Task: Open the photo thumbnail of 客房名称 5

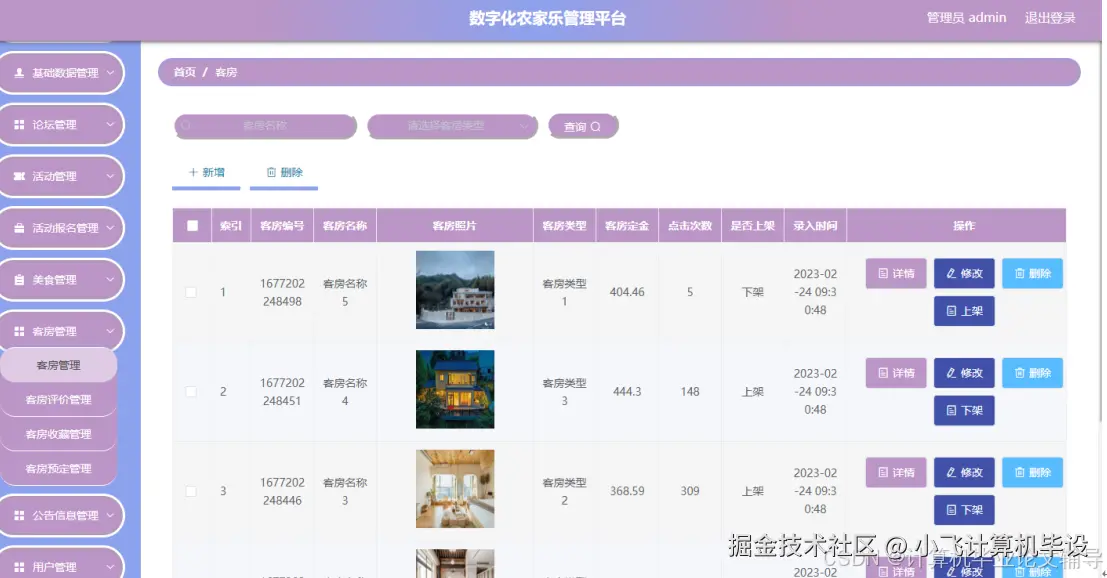Action: 455,290
